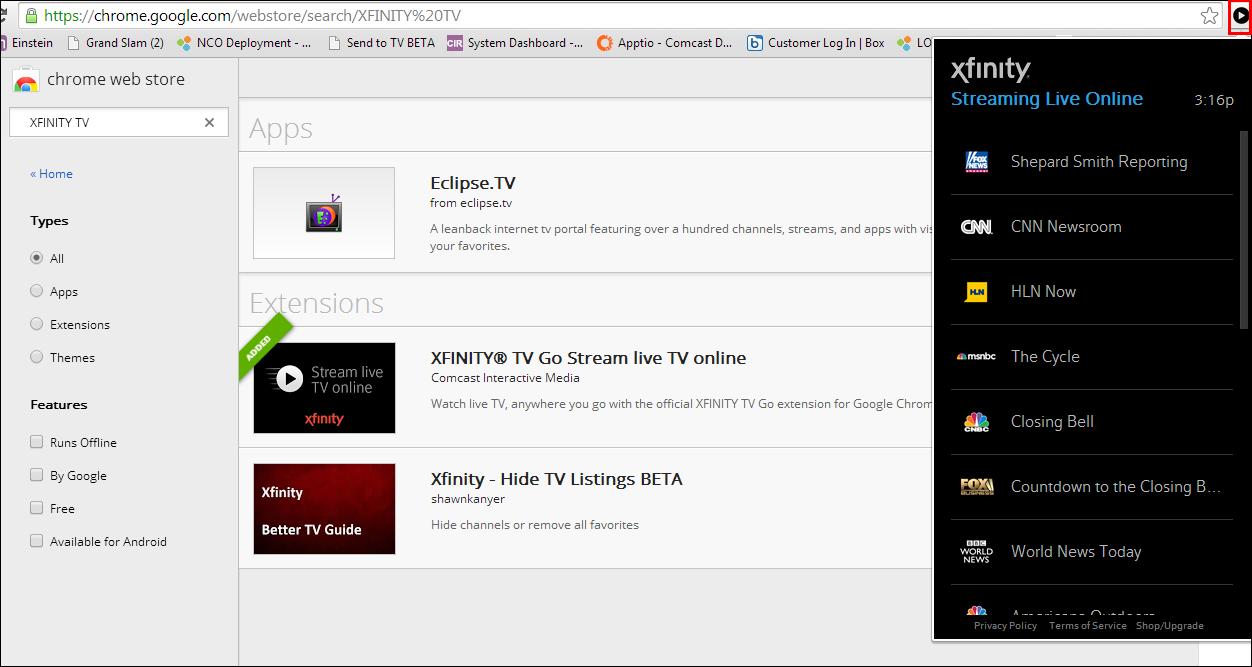
Task: Select The Cycle in the list
Action: point(1092,357)
